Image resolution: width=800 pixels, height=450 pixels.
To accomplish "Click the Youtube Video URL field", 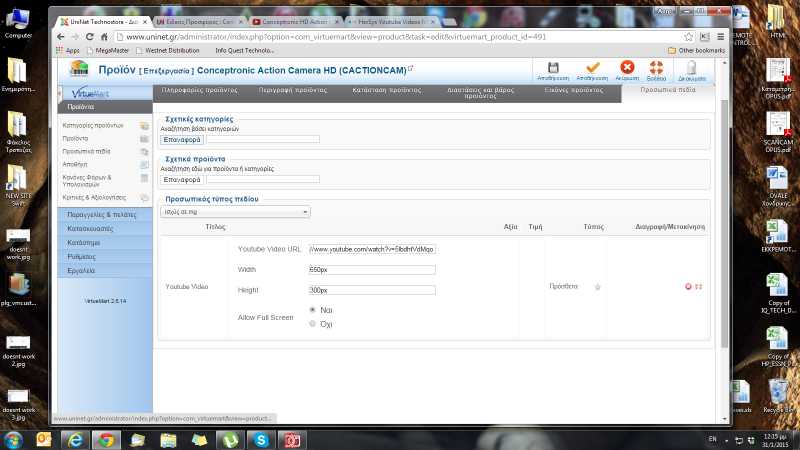I will (372, 249).
